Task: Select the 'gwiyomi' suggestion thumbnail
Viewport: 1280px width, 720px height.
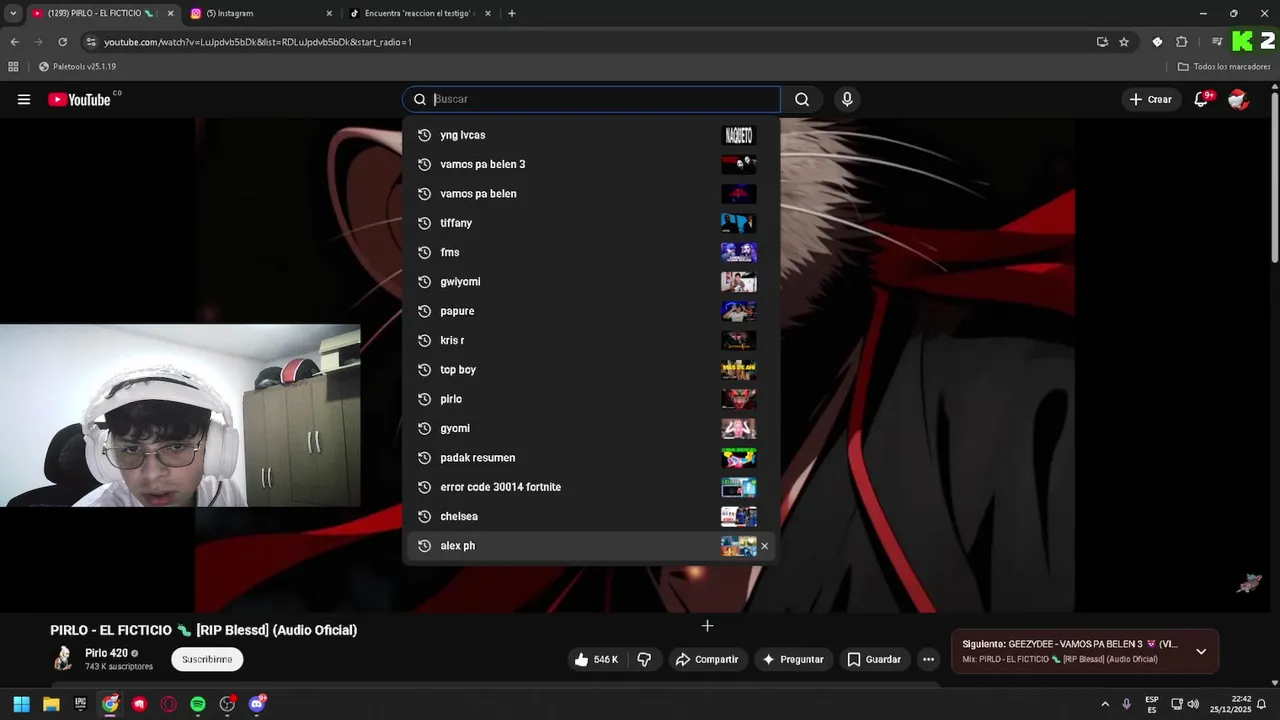Action: click(739, 282)
